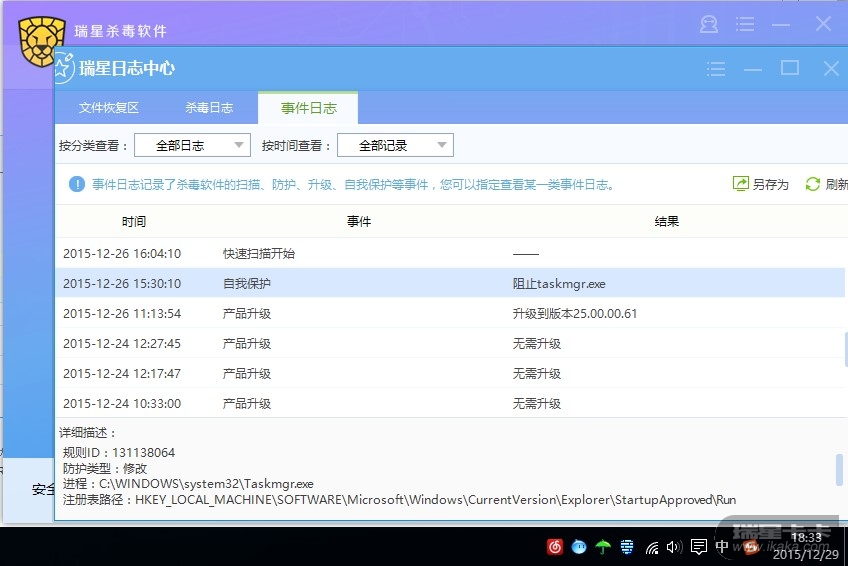The image size is (848, 566).
Task: Switch to the 杀毒日志 tab
Action: 209,108
